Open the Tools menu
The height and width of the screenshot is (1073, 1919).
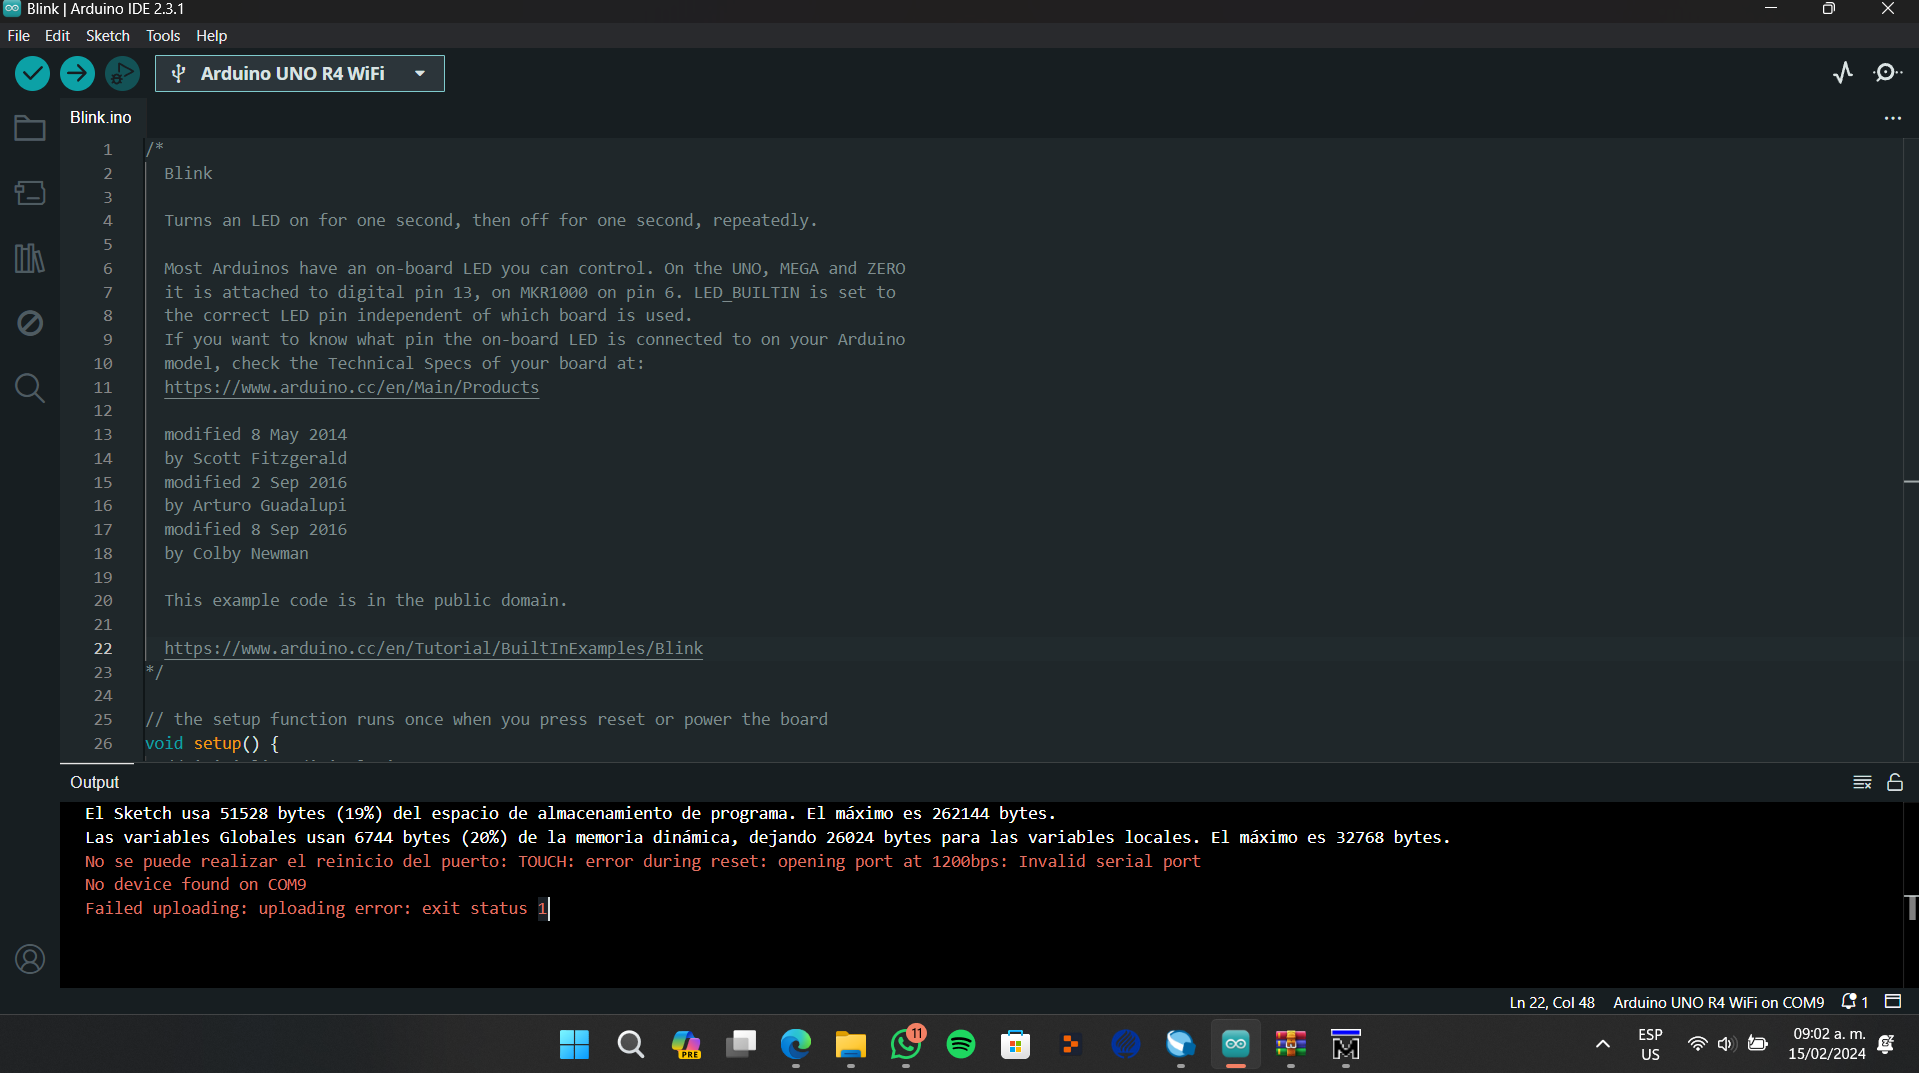click(163, 35)
